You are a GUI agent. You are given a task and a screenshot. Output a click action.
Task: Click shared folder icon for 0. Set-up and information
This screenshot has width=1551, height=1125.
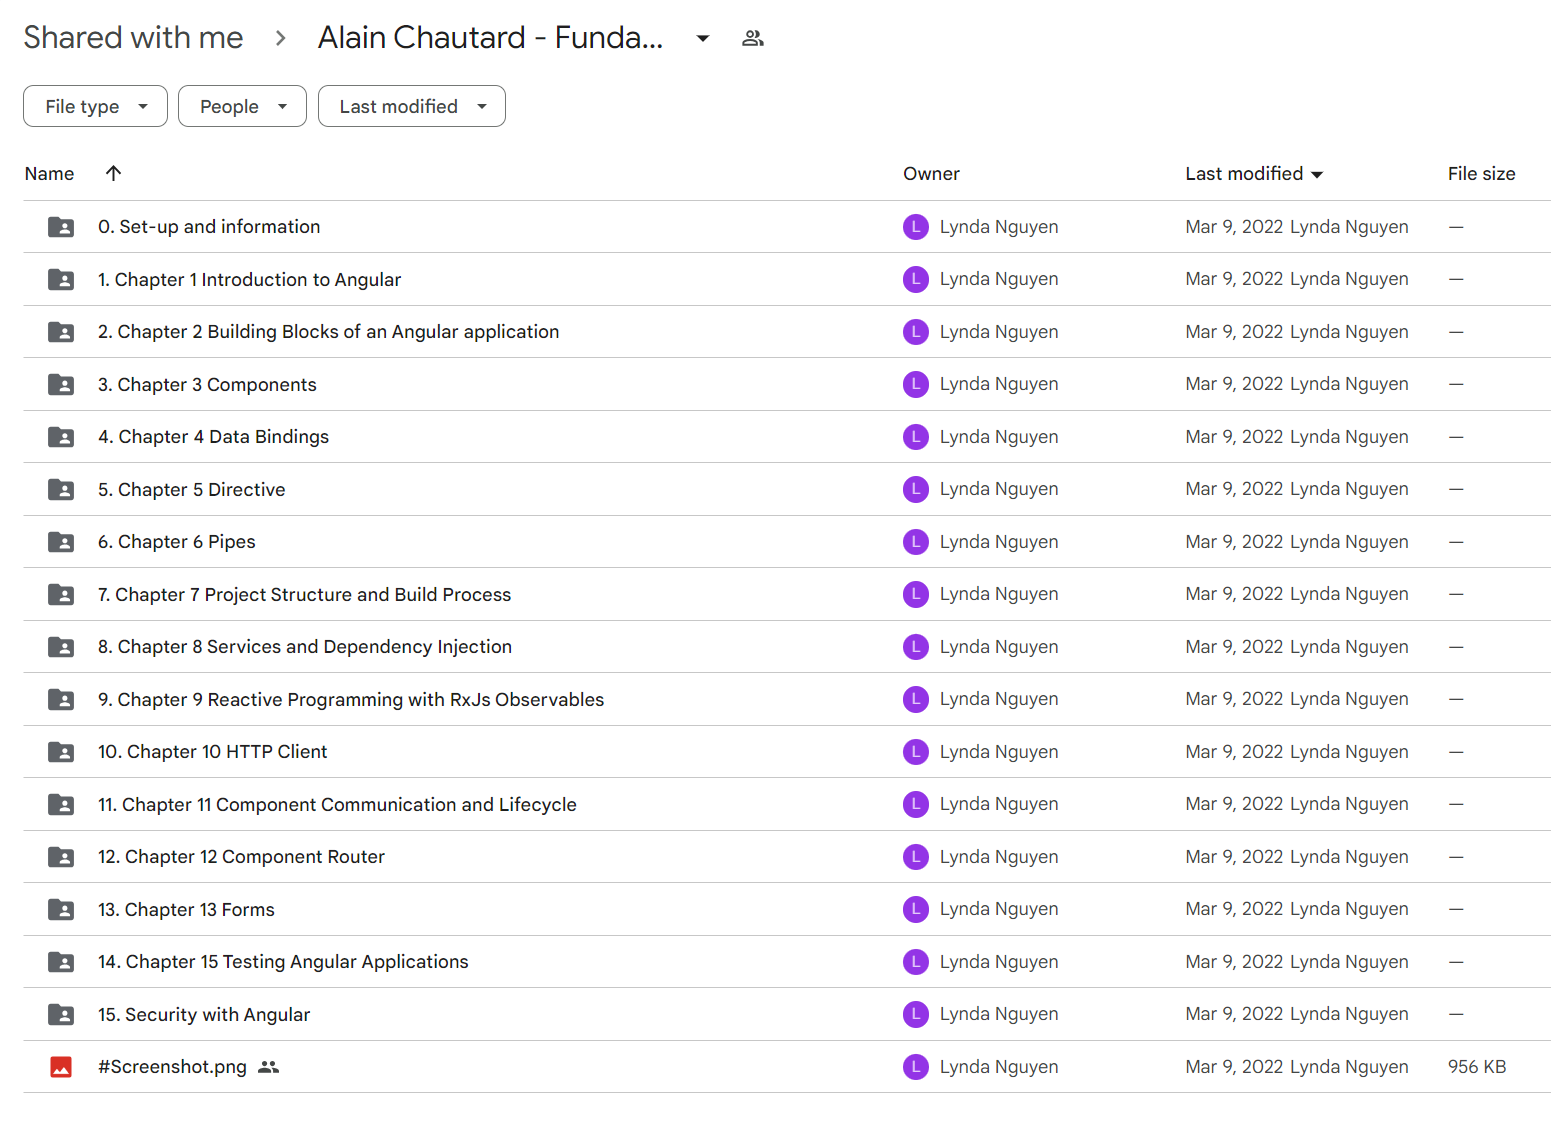pyautogui.click(x=61, y=227)
